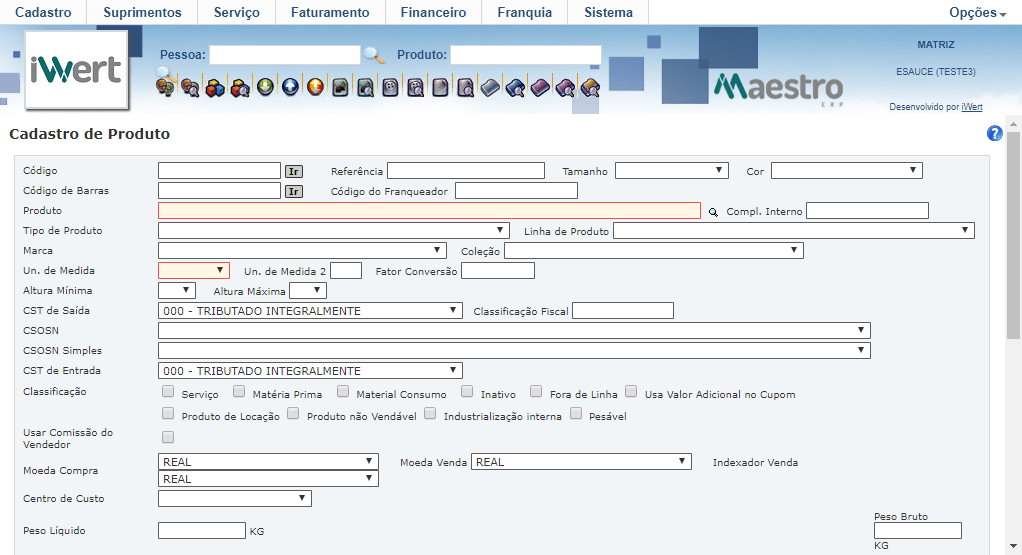
Task: Click the gray book icon
Action: [490, 87]
